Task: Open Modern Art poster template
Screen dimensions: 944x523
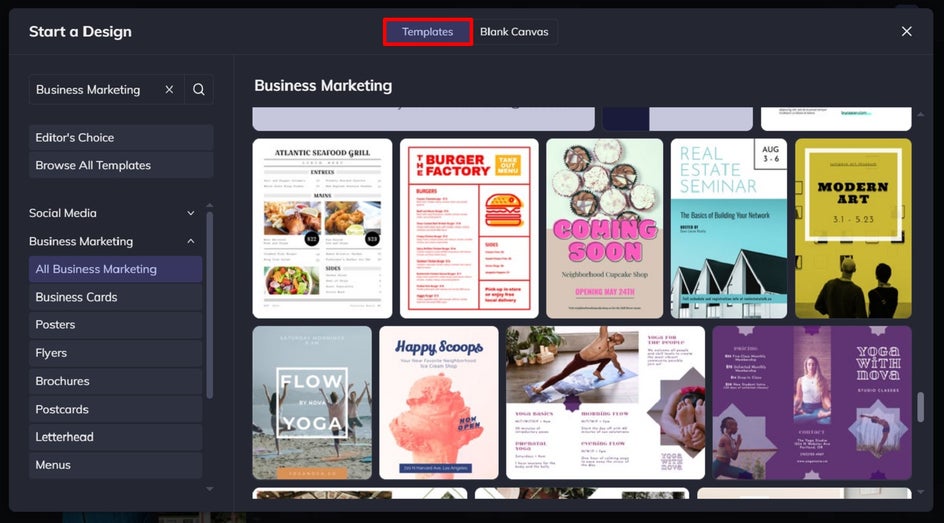Action: tap(853, 228)
